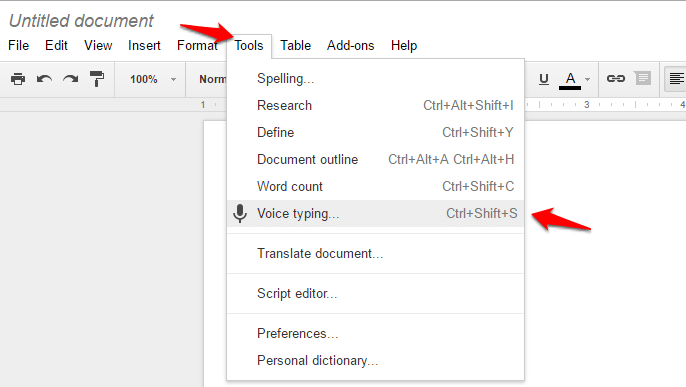This screenshot has height=387, width=686.
Task: Click the Undo arrow icon
Action: [44, 79]
